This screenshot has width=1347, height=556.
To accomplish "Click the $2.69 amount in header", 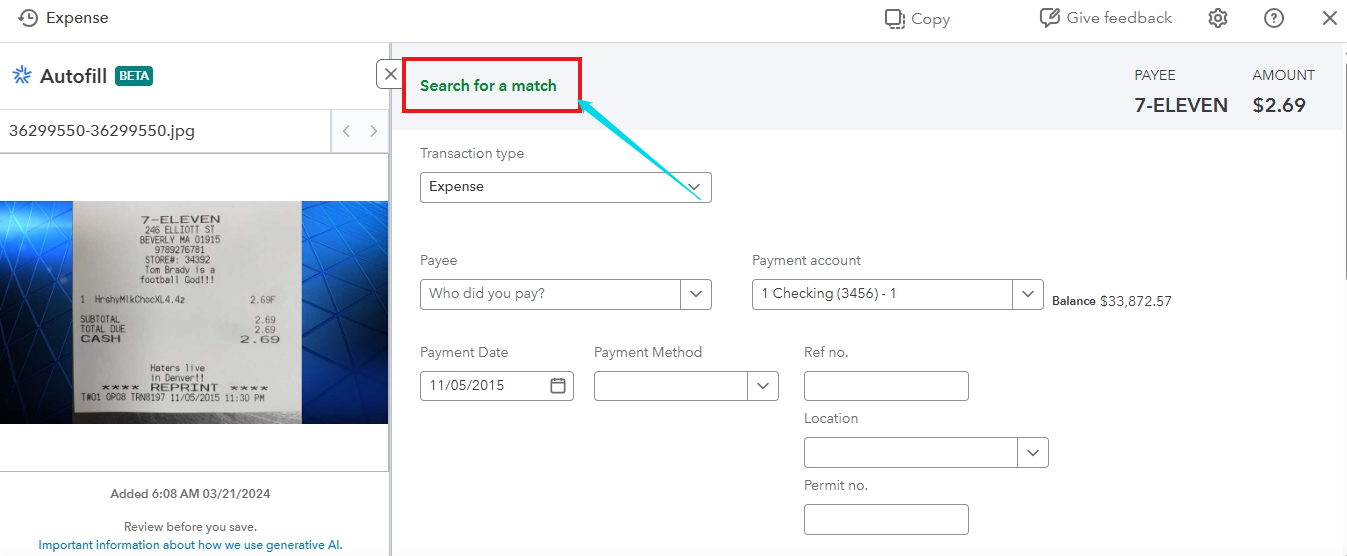I will click(1279, 105).
